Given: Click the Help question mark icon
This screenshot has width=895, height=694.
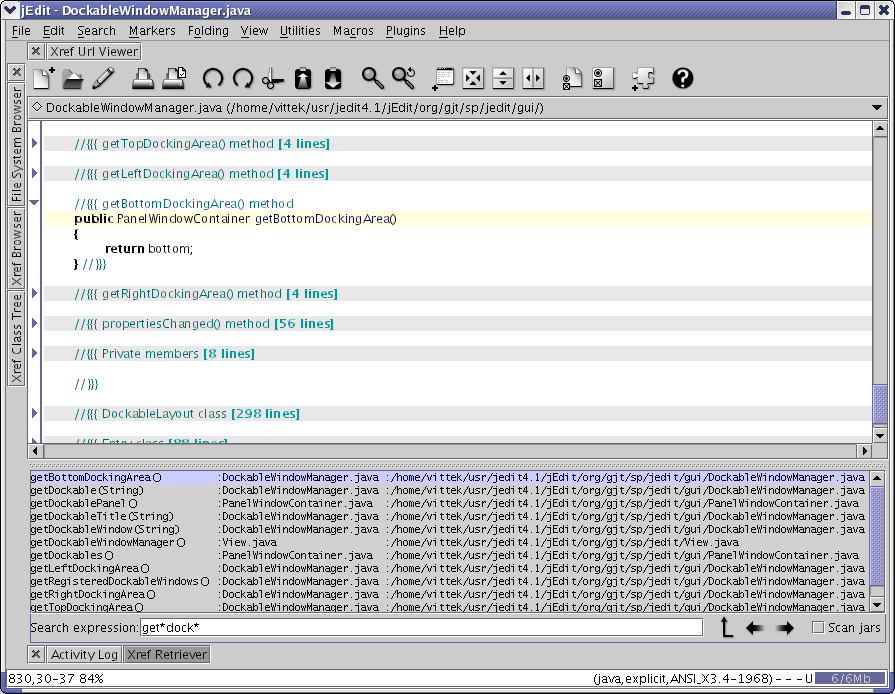Looking at the screenshot, I should coord(683,78).
